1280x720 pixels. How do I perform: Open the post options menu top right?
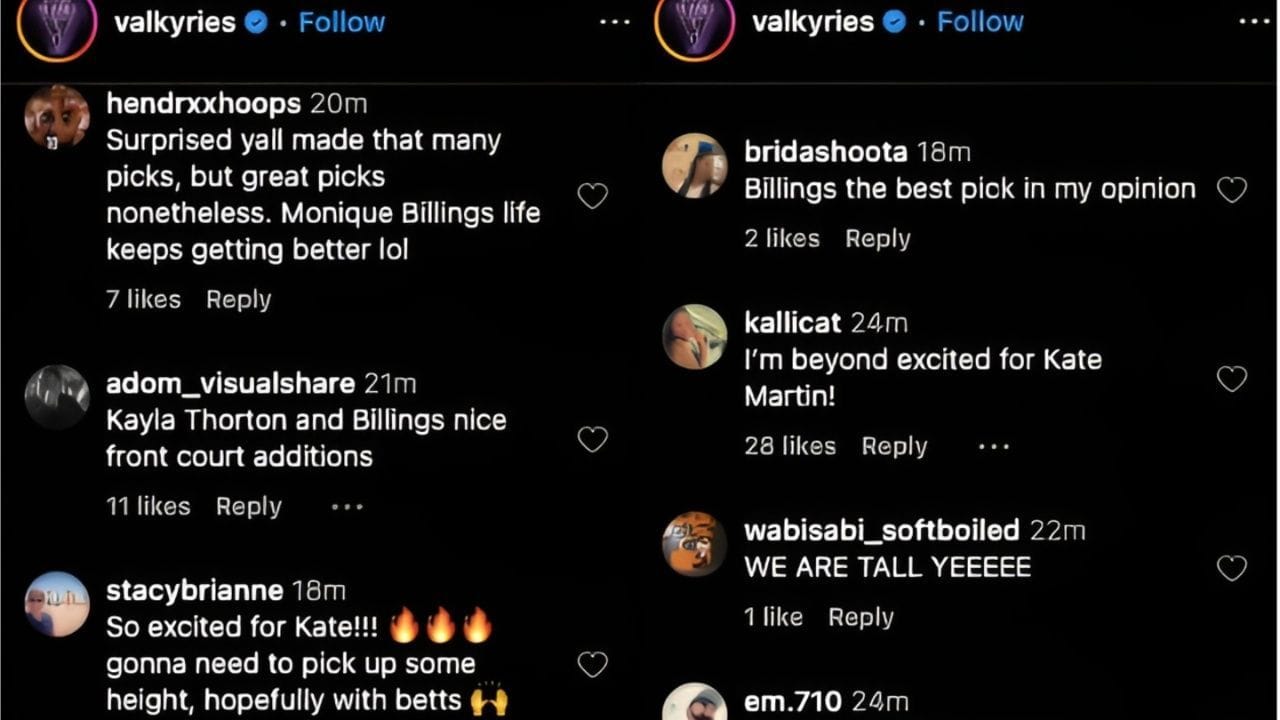[1256, 22]
